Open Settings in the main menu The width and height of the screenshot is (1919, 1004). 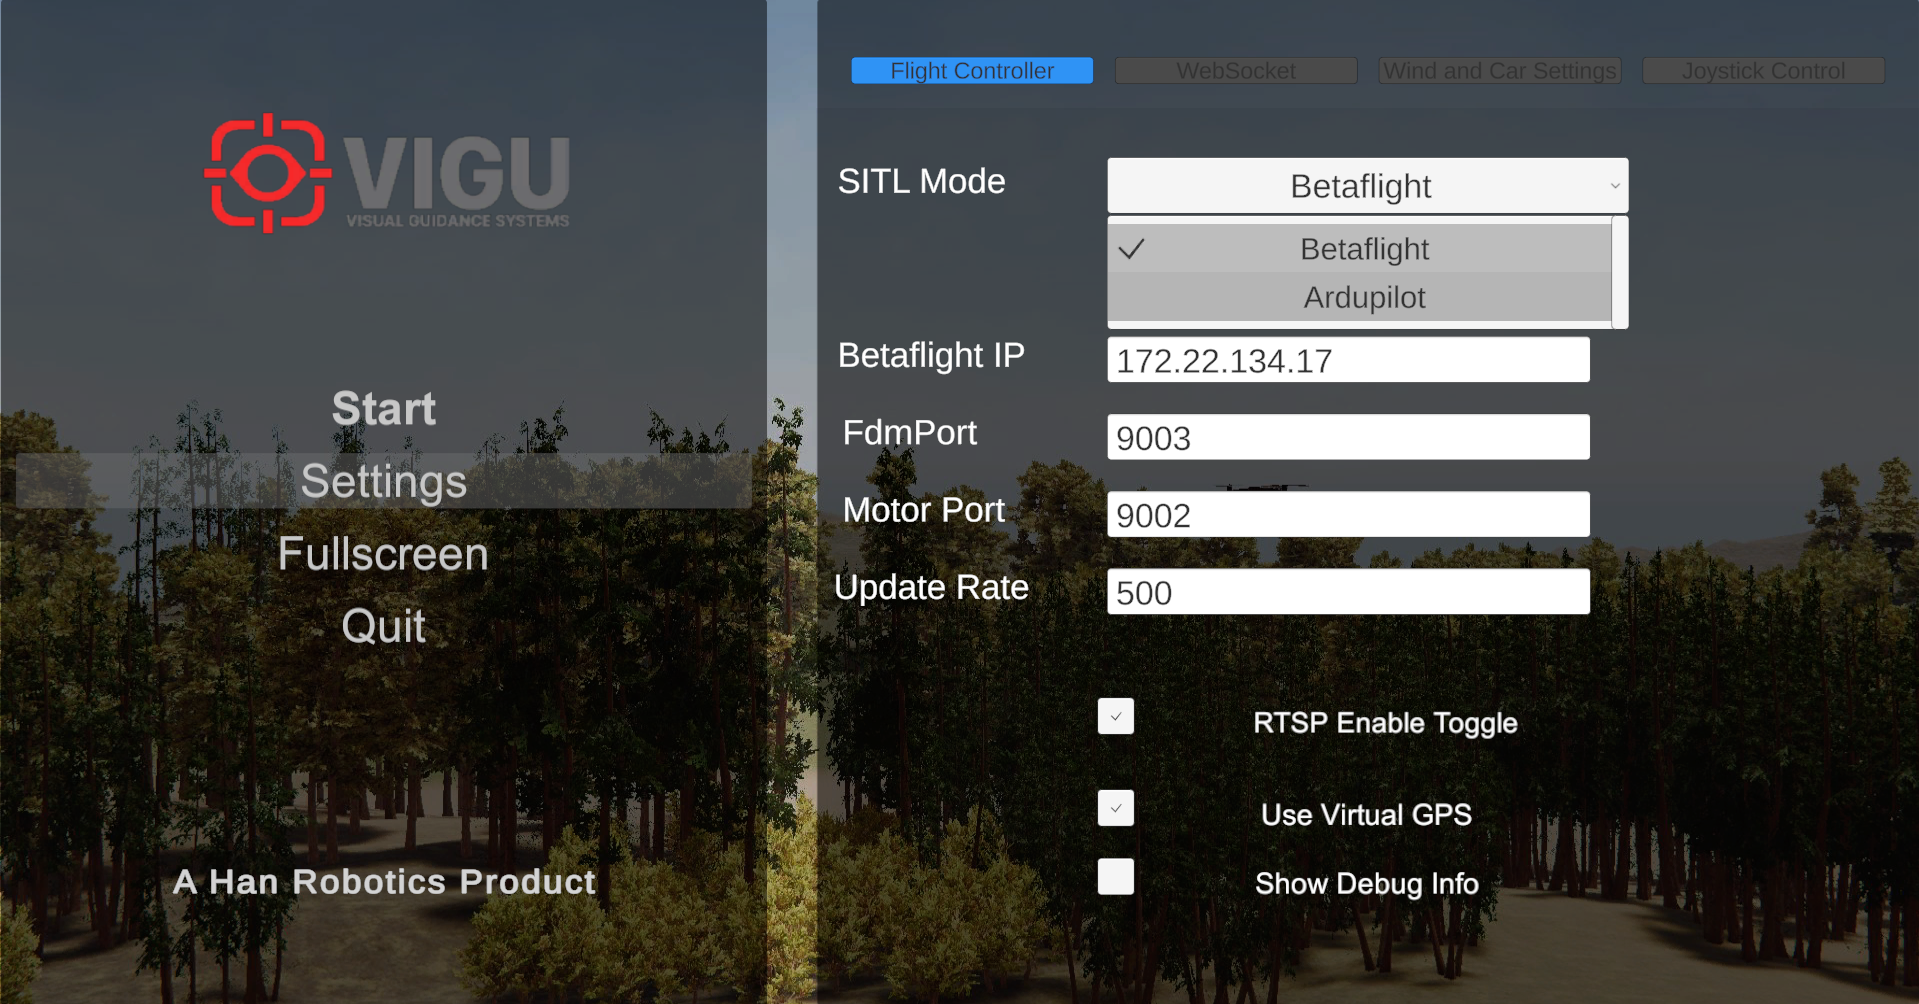coord(383,481)
